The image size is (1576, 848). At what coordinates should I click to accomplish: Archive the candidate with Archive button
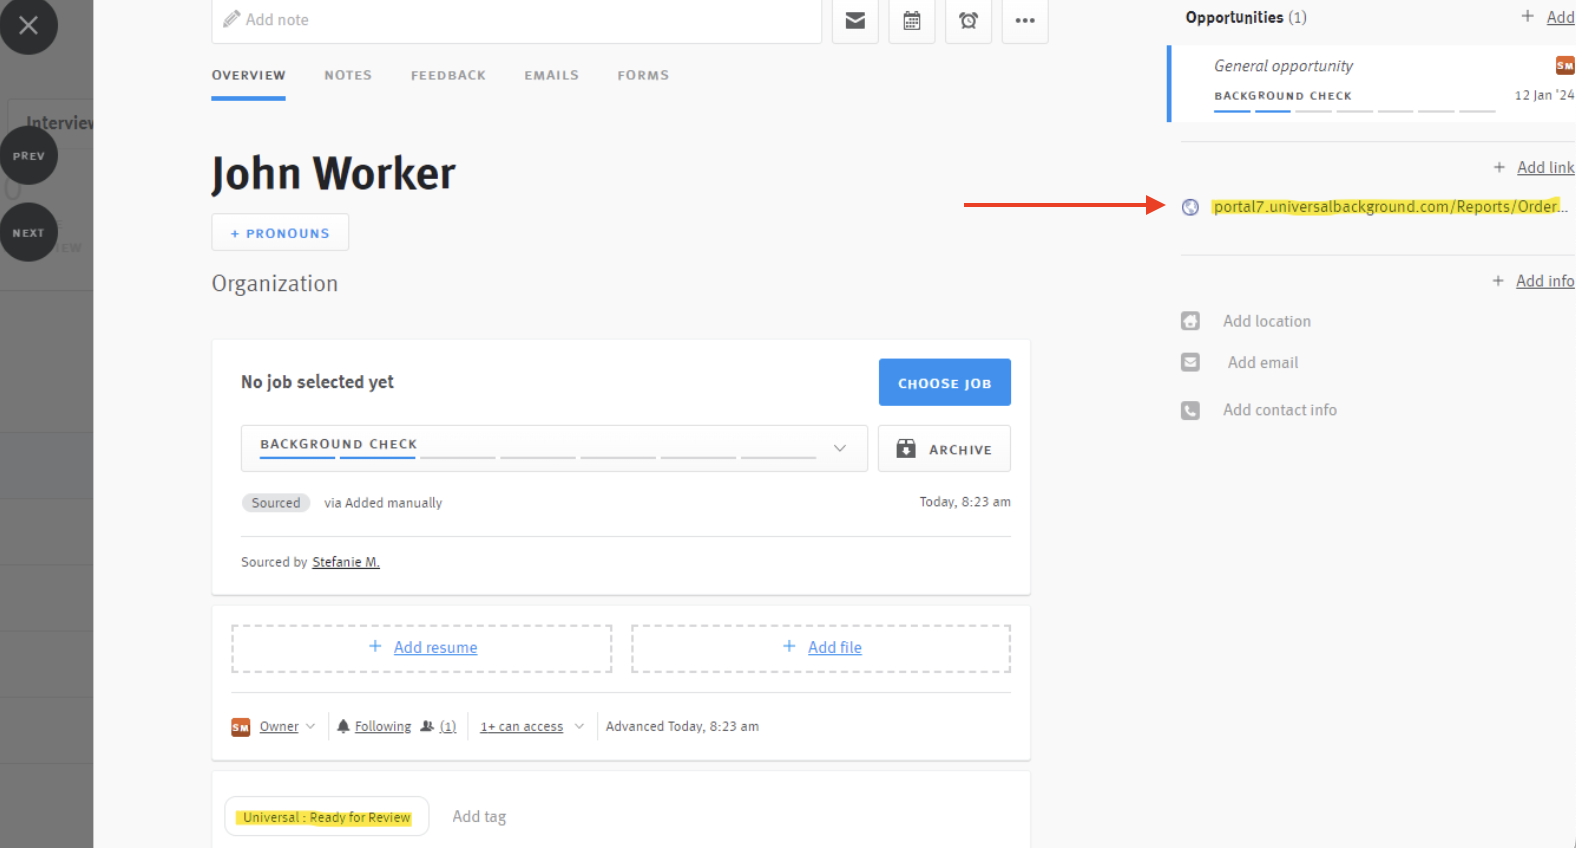click(944, 448)
